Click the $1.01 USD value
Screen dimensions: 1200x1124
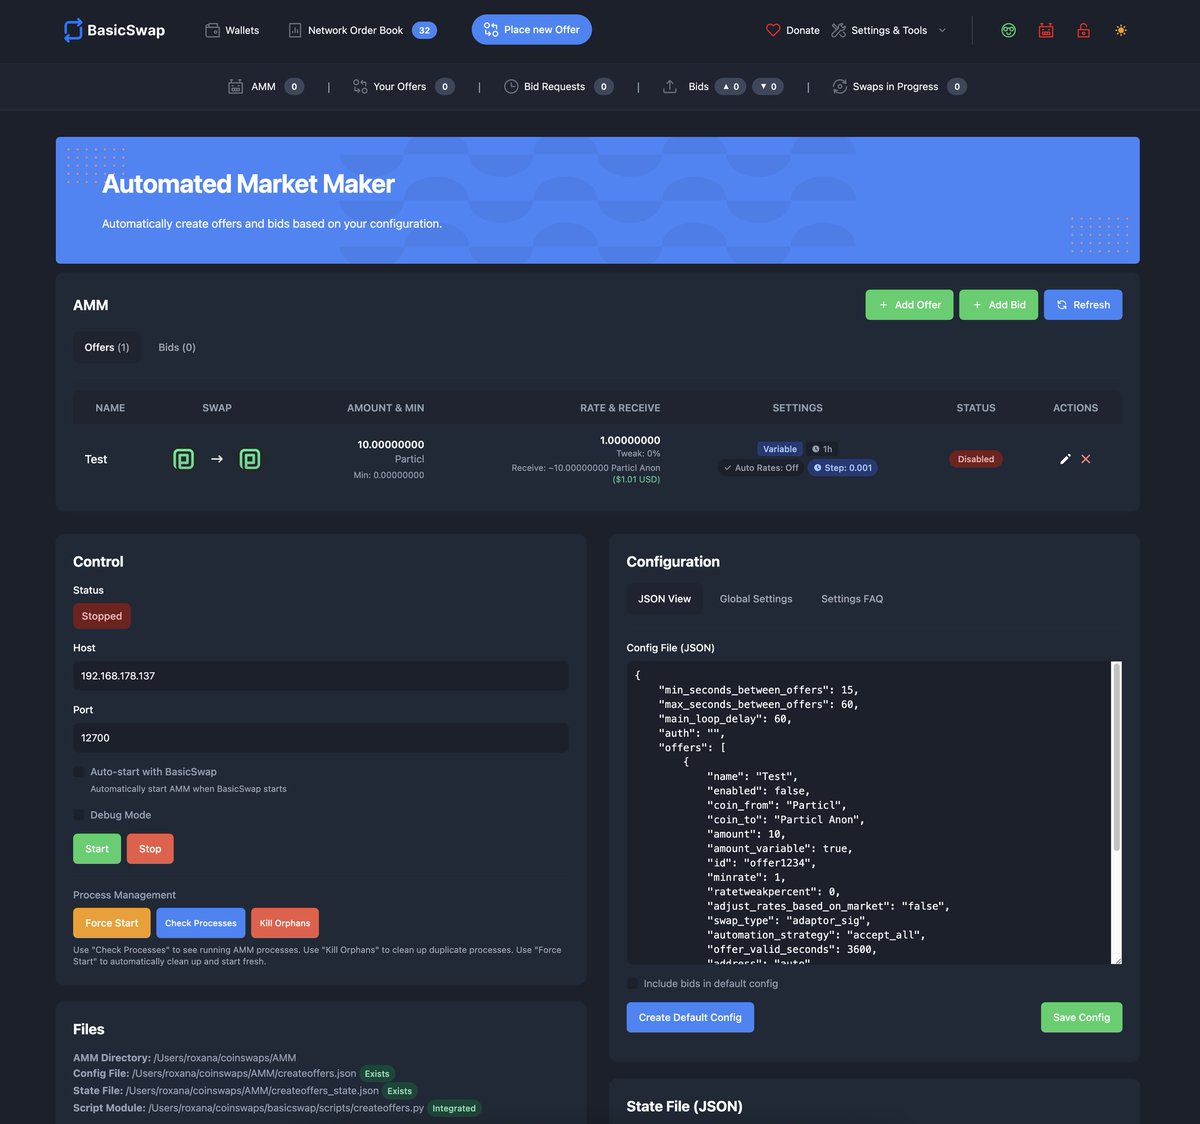pyautogui.click(x=636, y=480)
